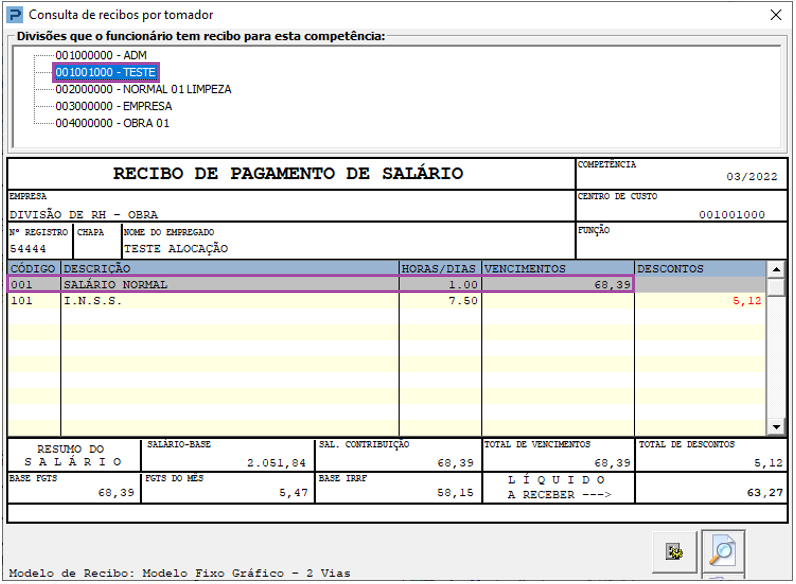Click the líquido a receber value 63,27

pyautogui.click(x=765, y=493)
